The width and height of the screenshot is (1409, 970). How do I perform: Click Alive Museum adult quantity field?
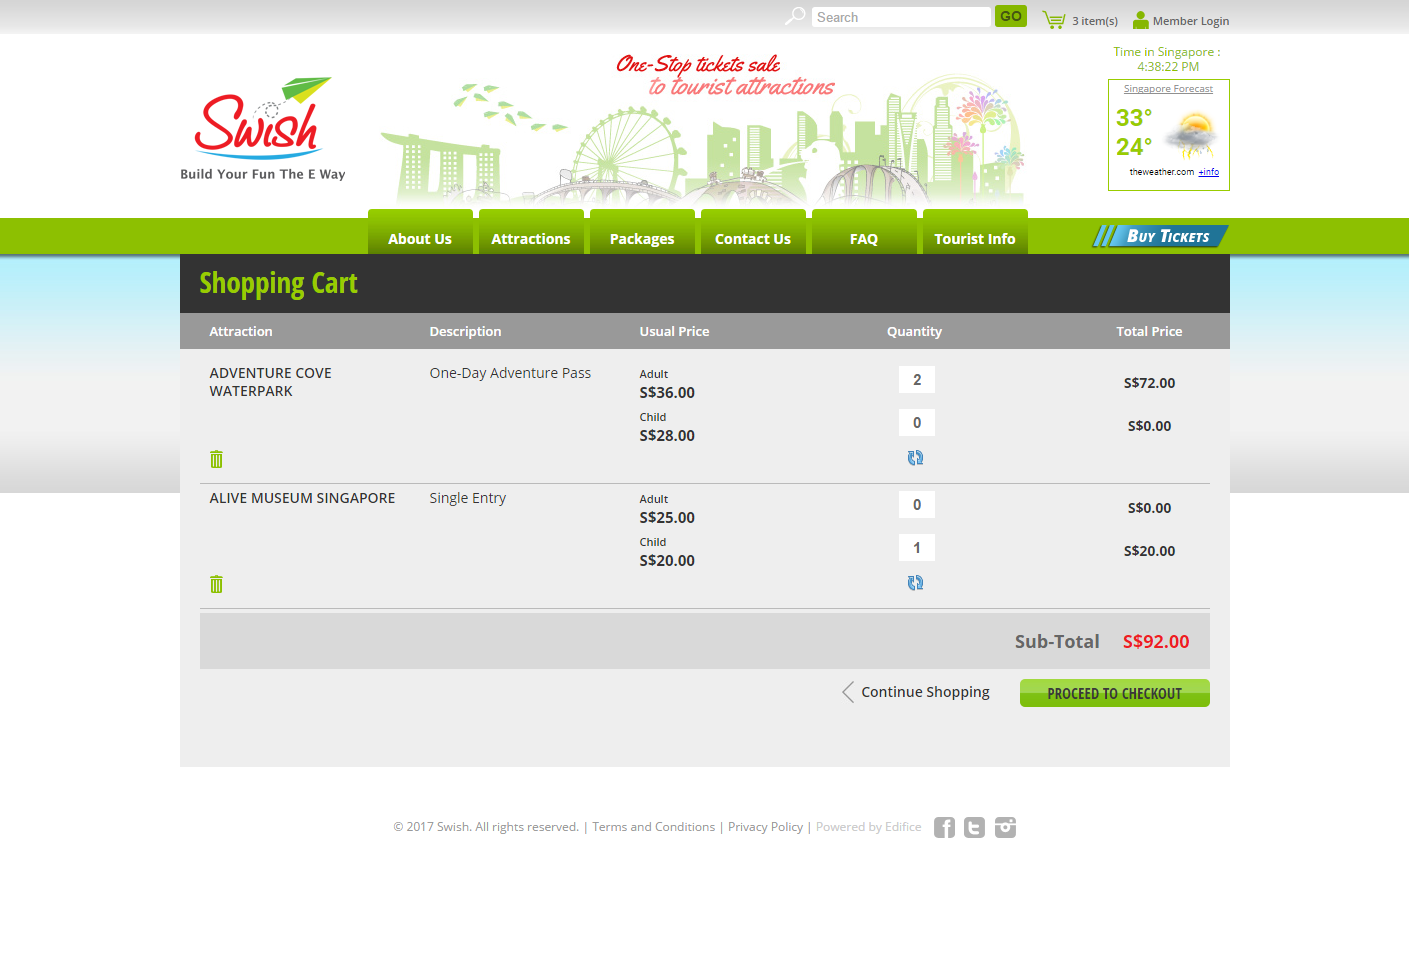coord(917,505)
